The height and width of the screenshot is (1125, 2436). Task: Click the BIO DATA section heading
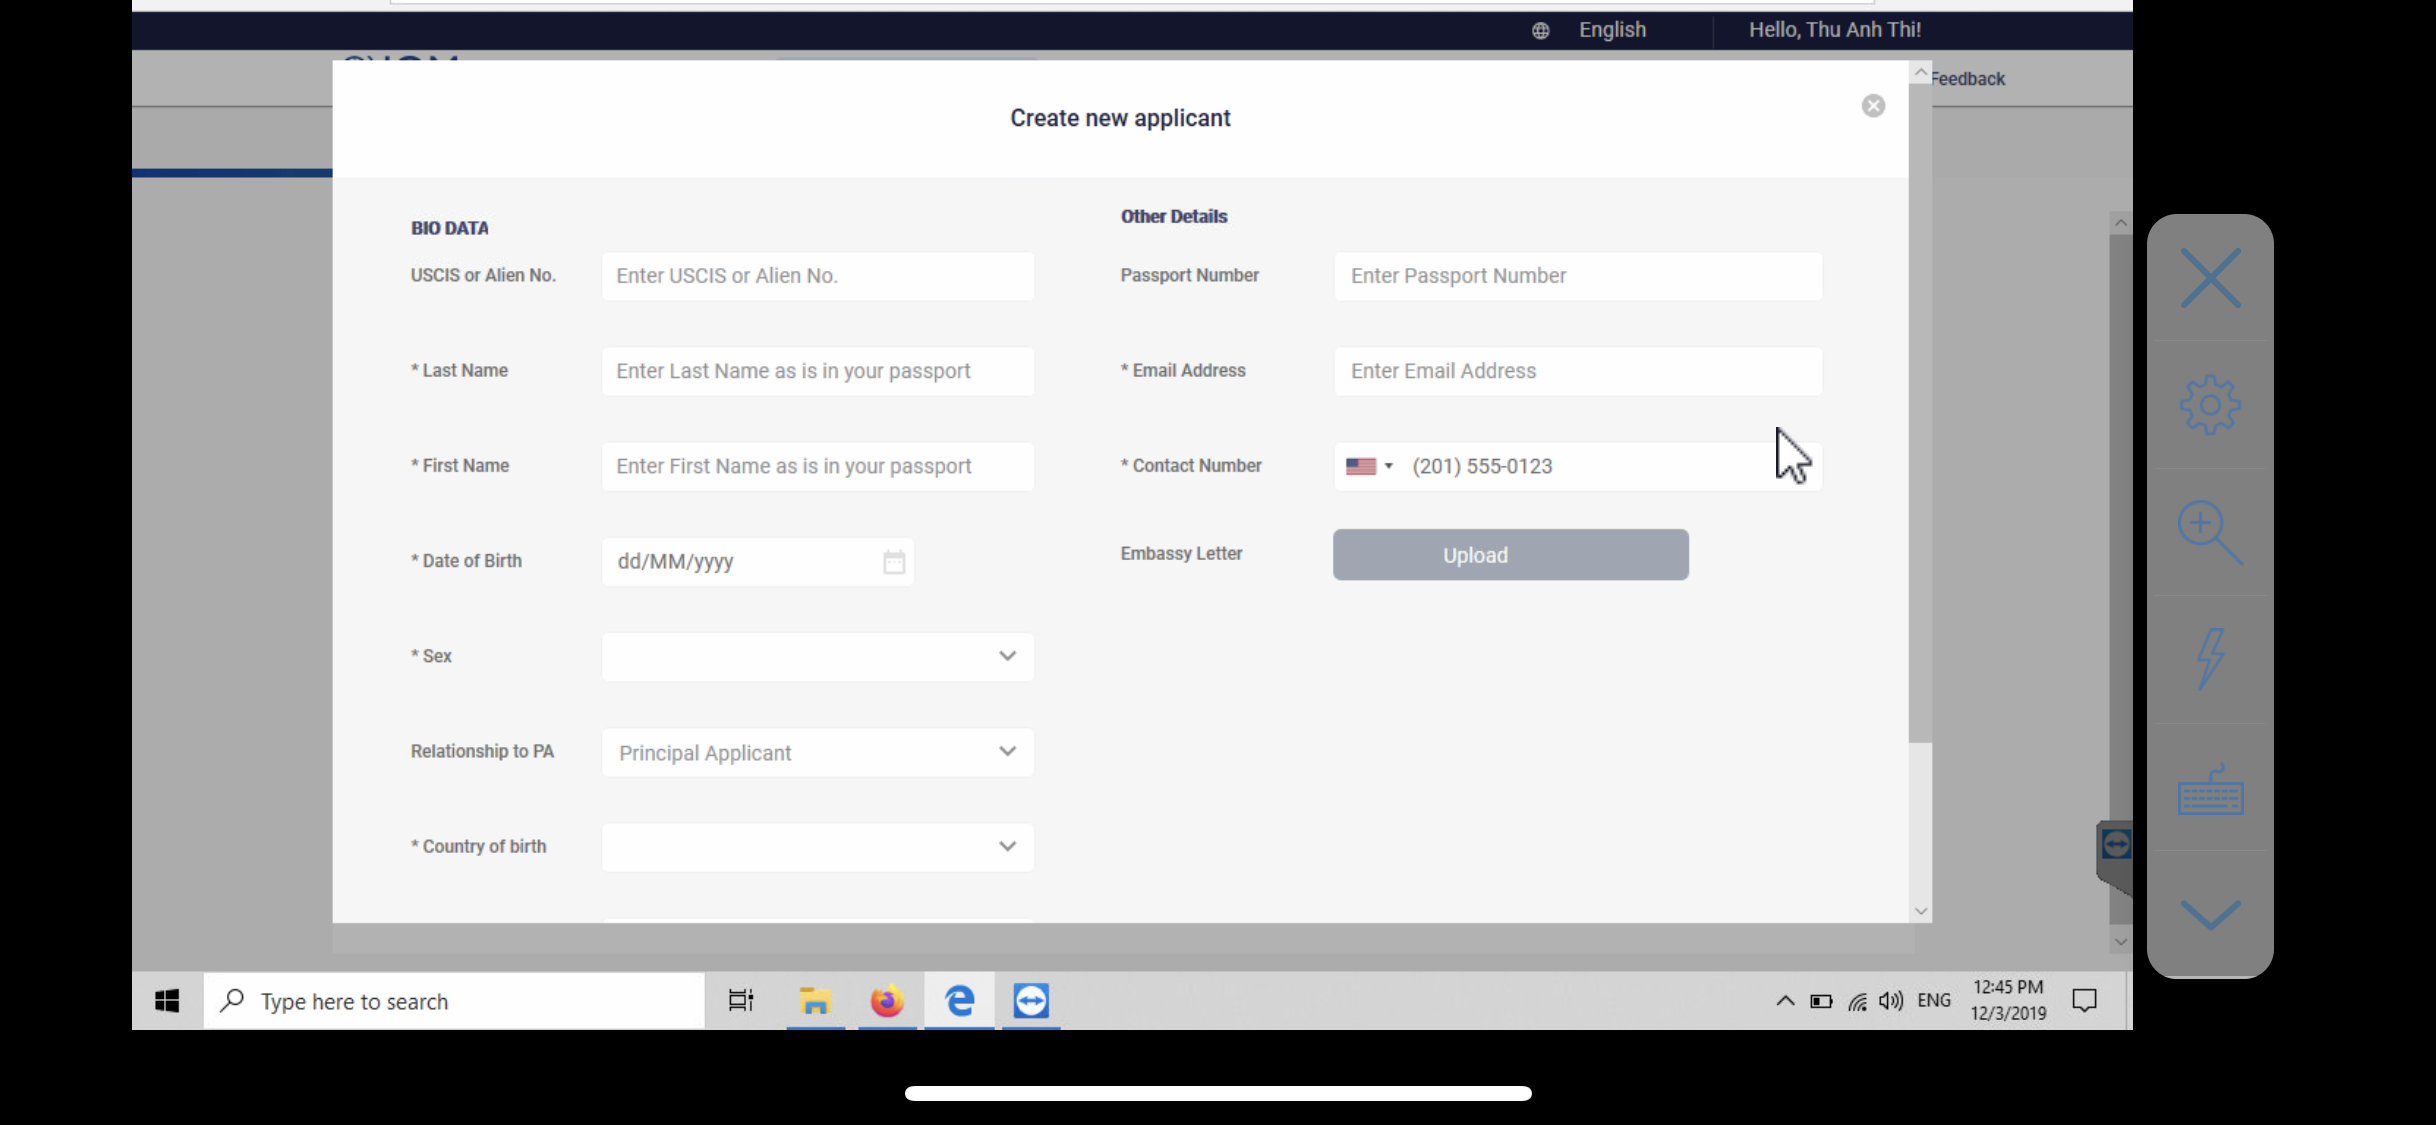click(449, 228)
